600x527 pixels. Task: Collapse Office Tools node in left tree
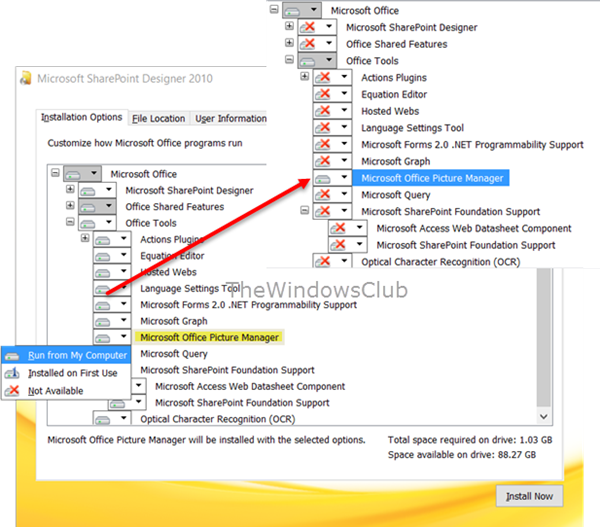coord(70,222)
